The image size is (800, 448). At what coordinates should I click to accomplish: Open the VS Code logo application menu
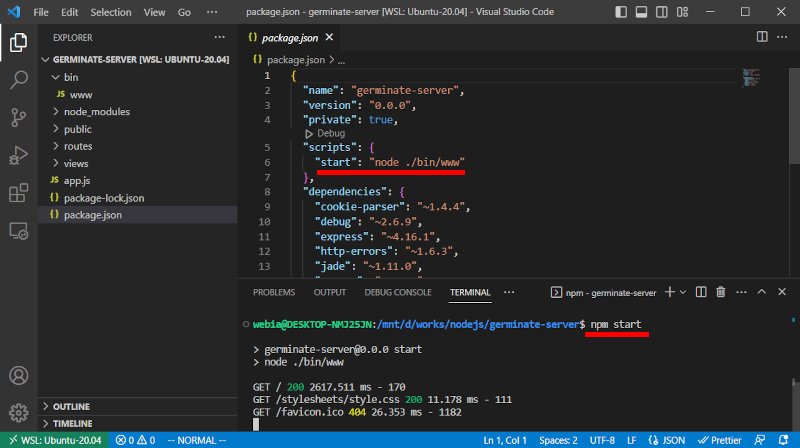click(14, 12)
